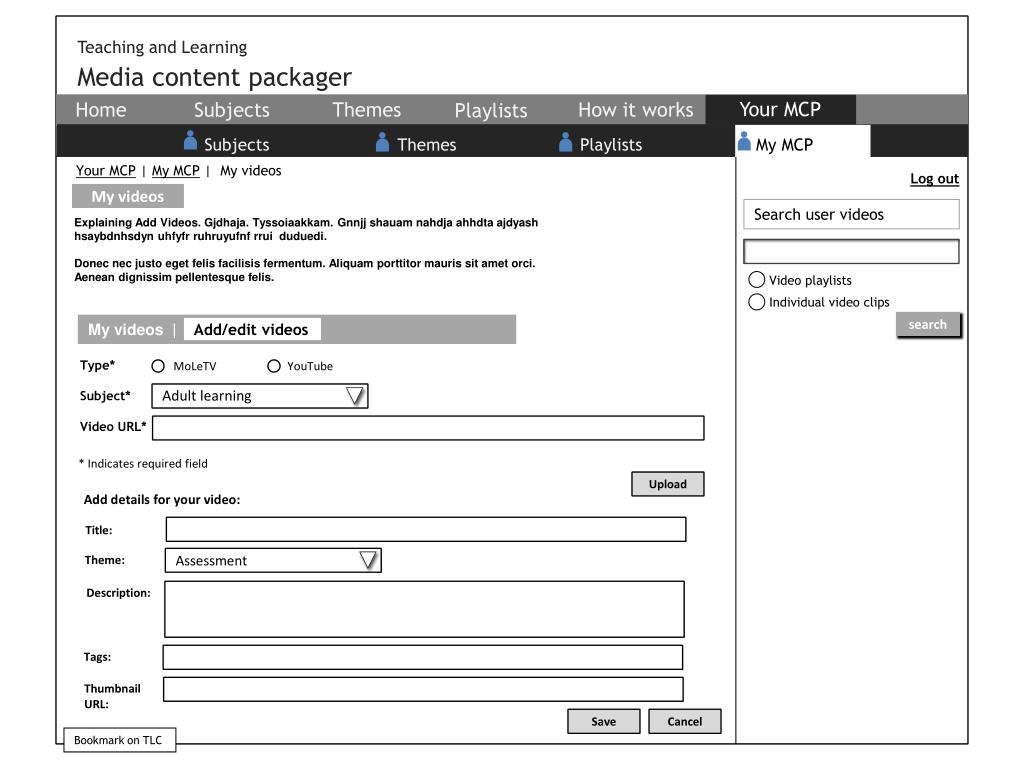This screenshot has height=768, width=1024.
Task: Switch to the Add/edit videos tab
Action: click(x=251, y=330)
